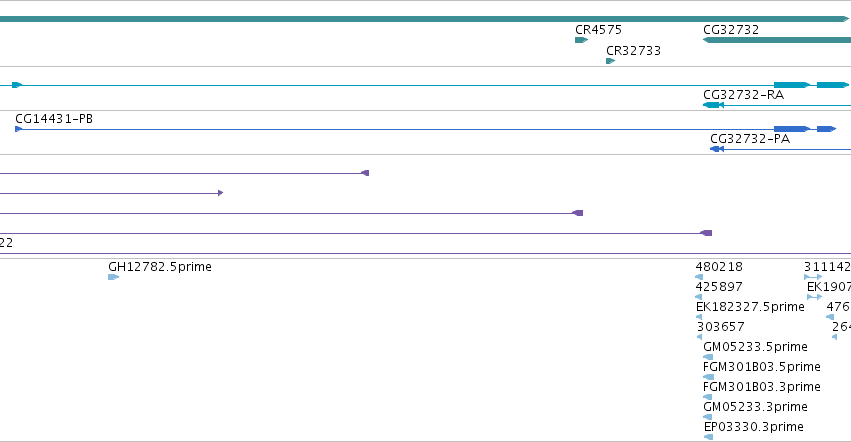Image resolution: width=851 pixels, height=442 pixels.
Task: Select the 303657 feature arrow
Action: click(700, 337)
